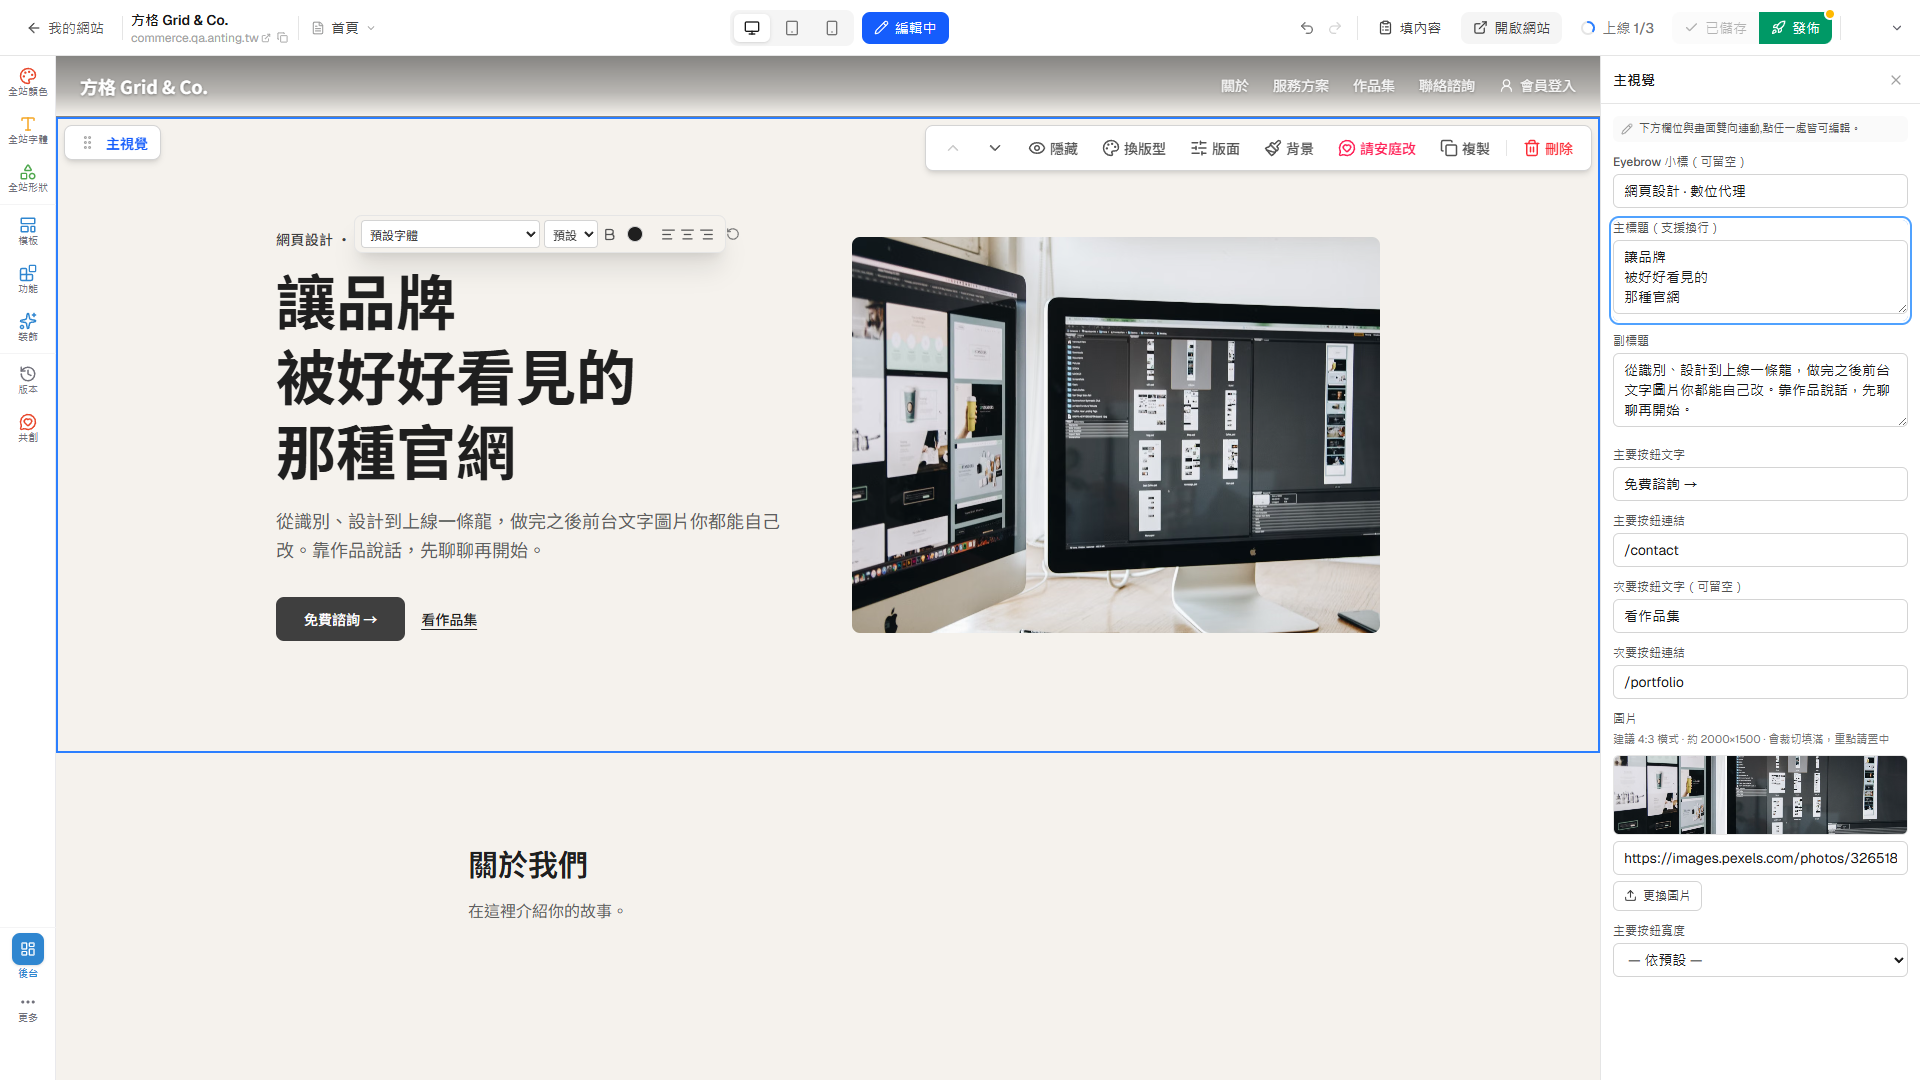This screenshot has width=1920, height=1080.
Task: Click the /portfolio link input
Action: pos(1760,682)
